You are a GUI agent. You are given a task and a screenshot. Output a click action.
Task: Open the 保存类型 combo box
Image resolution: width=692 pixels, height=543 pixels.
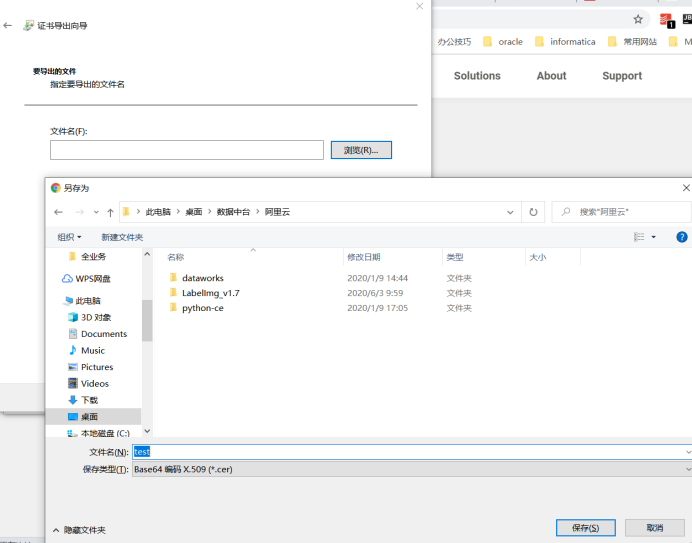(411, 469)
